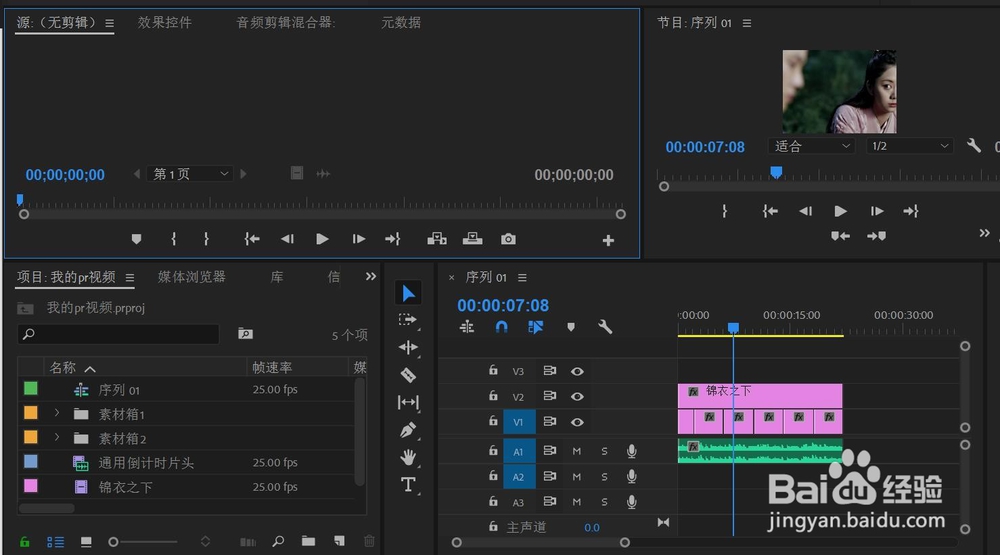Click the 锦衣之下 clip on V2 track
The image size is (1000, 555).
pos(760,396)
